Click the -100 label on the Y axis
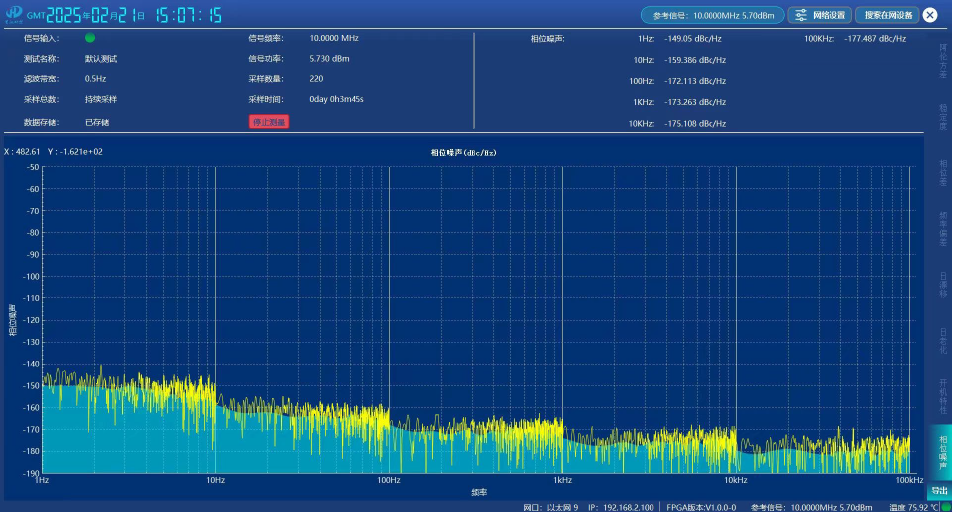The width and height of the screenshot is (953, 513). (30, 276)
